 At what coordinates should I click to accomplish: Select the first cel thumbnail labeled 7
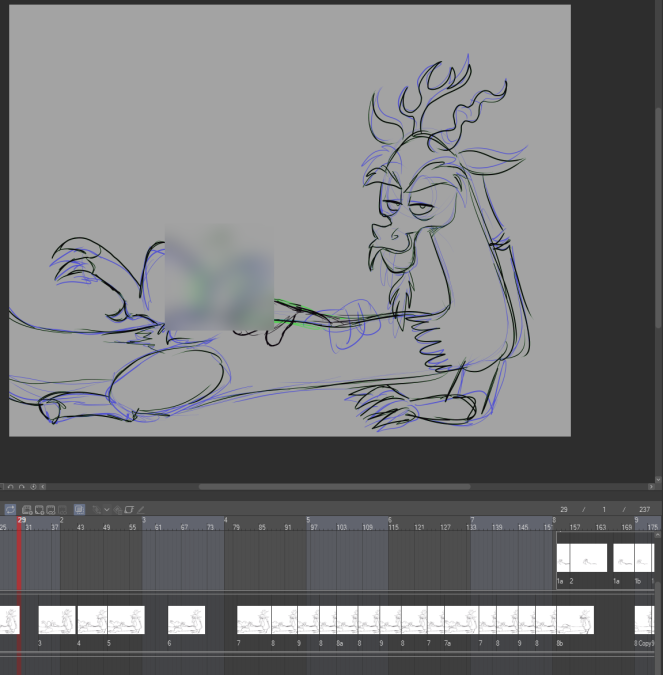pyautogui.click(x=254, y=620)
